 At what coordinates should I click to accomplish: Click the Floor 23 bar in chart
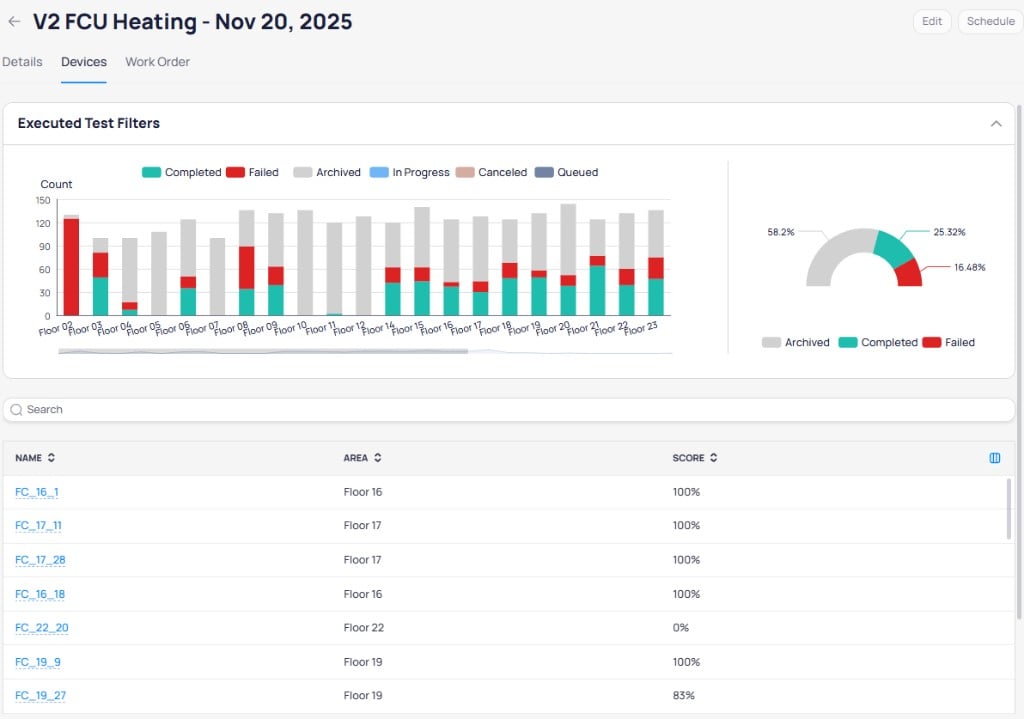(x=656, y=263)
